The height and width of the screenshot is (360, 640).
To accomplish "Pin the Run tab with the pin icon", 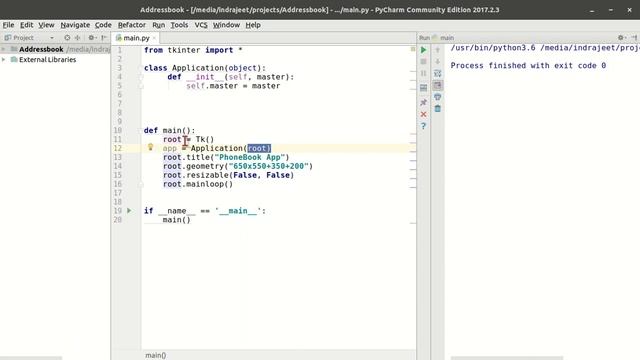I will [x=423, y=102].
